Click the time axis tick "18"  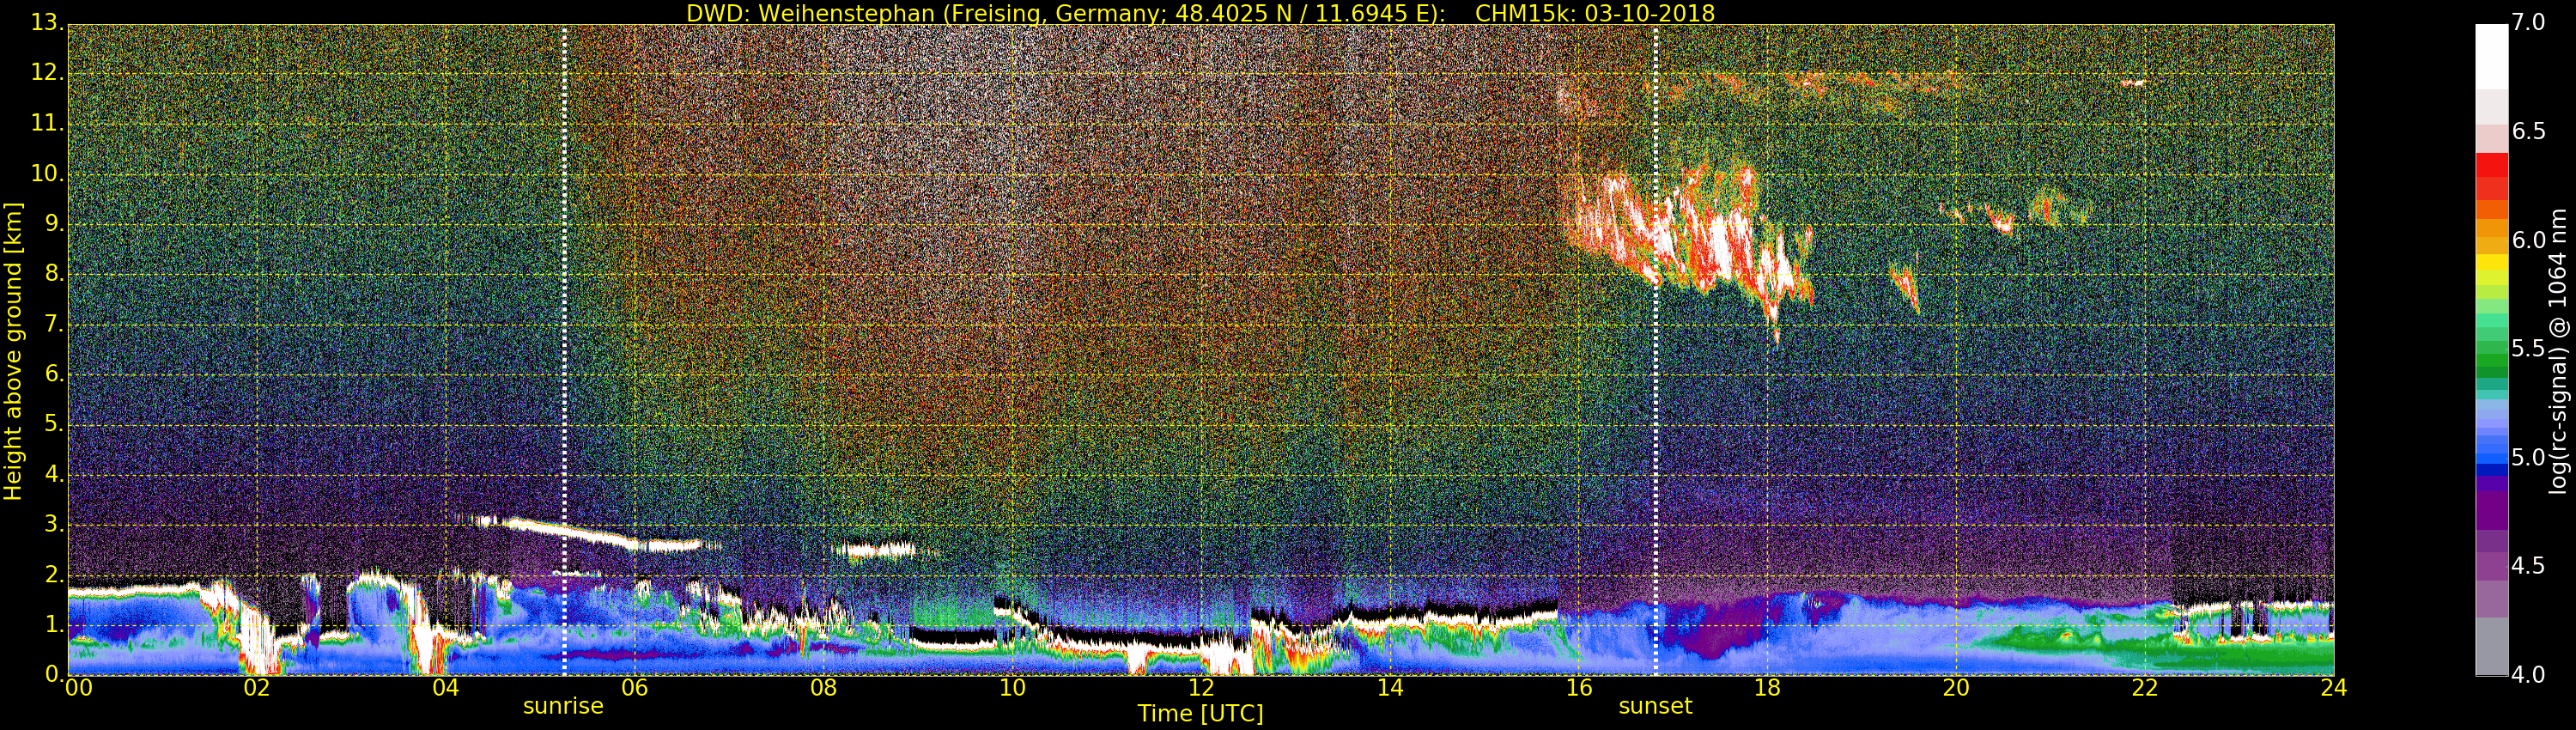[x=1768, y=688]
